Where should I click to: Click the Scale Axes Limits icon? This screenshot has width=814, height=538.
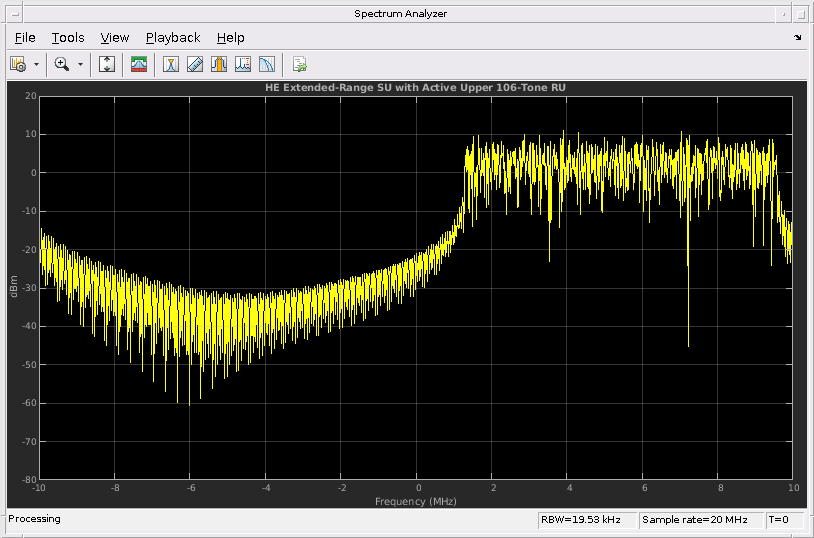coord(108,64)
